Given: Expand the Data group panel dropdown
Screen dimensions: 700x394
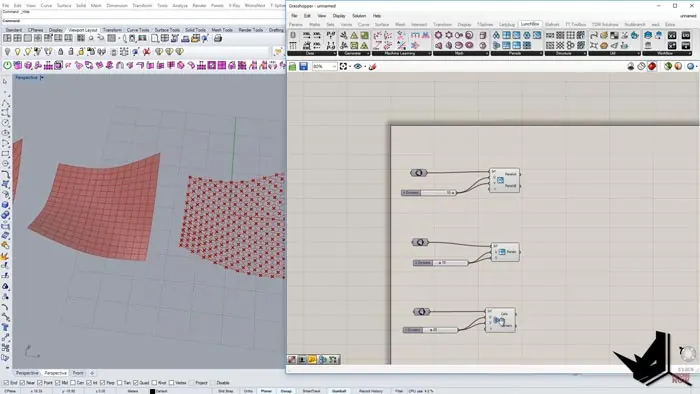Looking at the screenshot, I should tap(334, 54).
